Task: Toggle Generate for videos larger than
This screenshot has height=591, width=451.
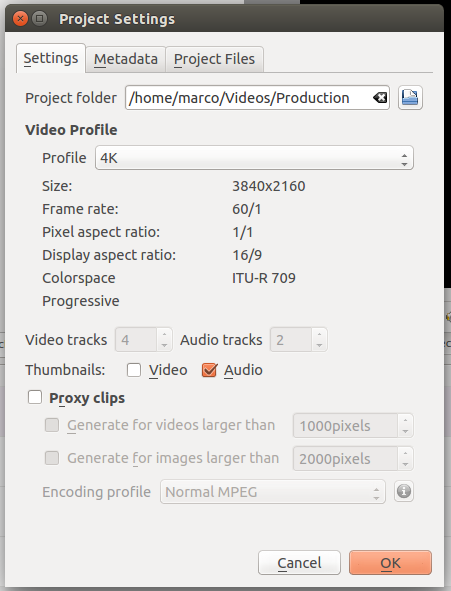Action: pos(52,425)
